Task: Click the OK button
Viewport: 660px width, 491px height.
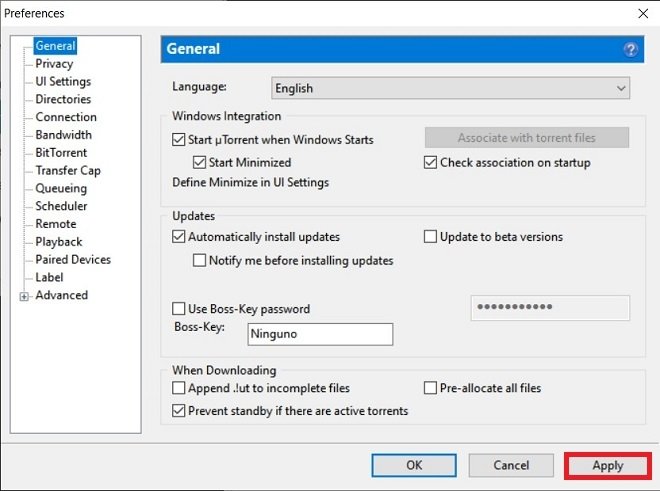Action: [x=414, y=465]
